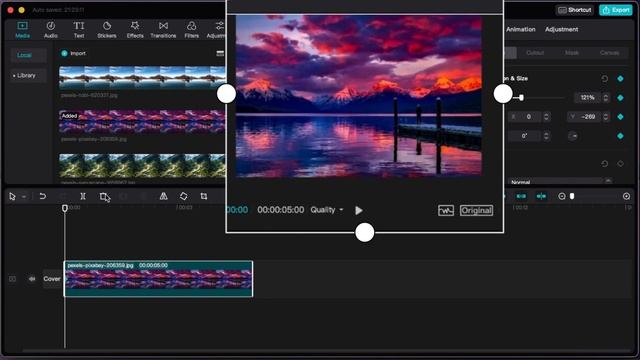
Task: Choose the Select pointer tool
Action: coord(12,196)
